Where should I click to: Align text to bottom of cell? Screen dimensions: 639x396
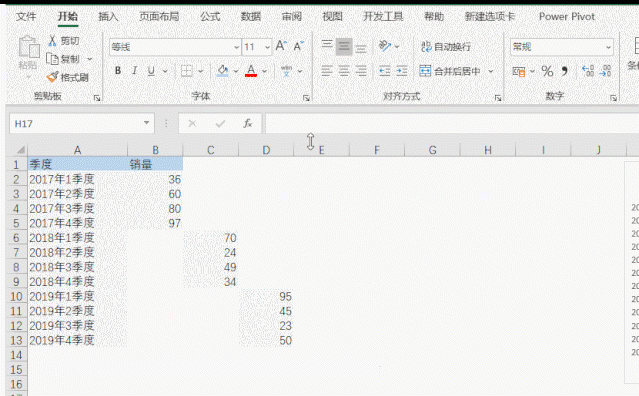click(361, 47)
